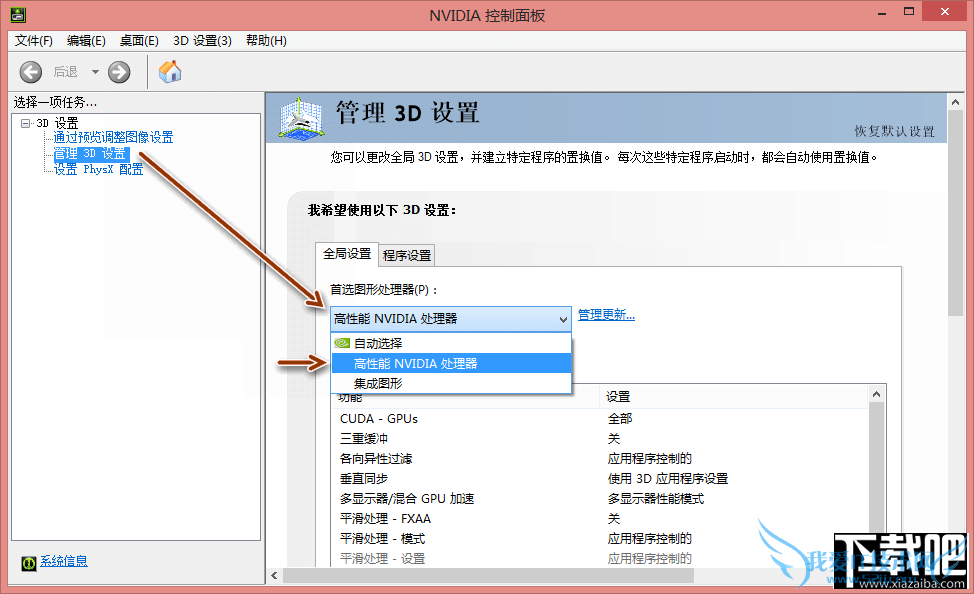Collapse the 3D 设置 tree node
974x594 pixels.
[x=25, y=123]
